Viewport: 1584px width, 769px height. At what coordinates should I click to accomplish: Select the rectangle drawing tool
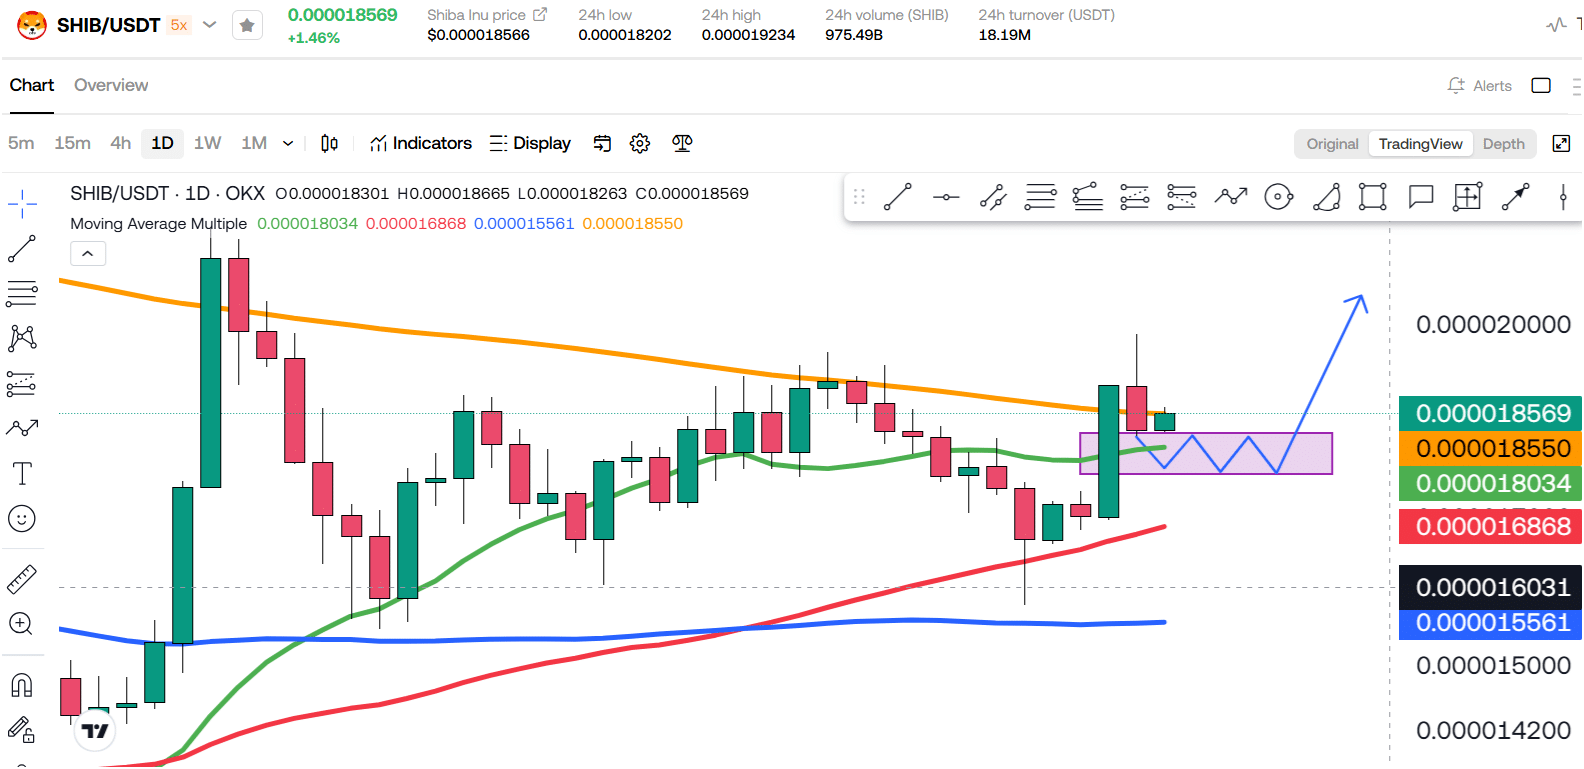(1373, 197)
